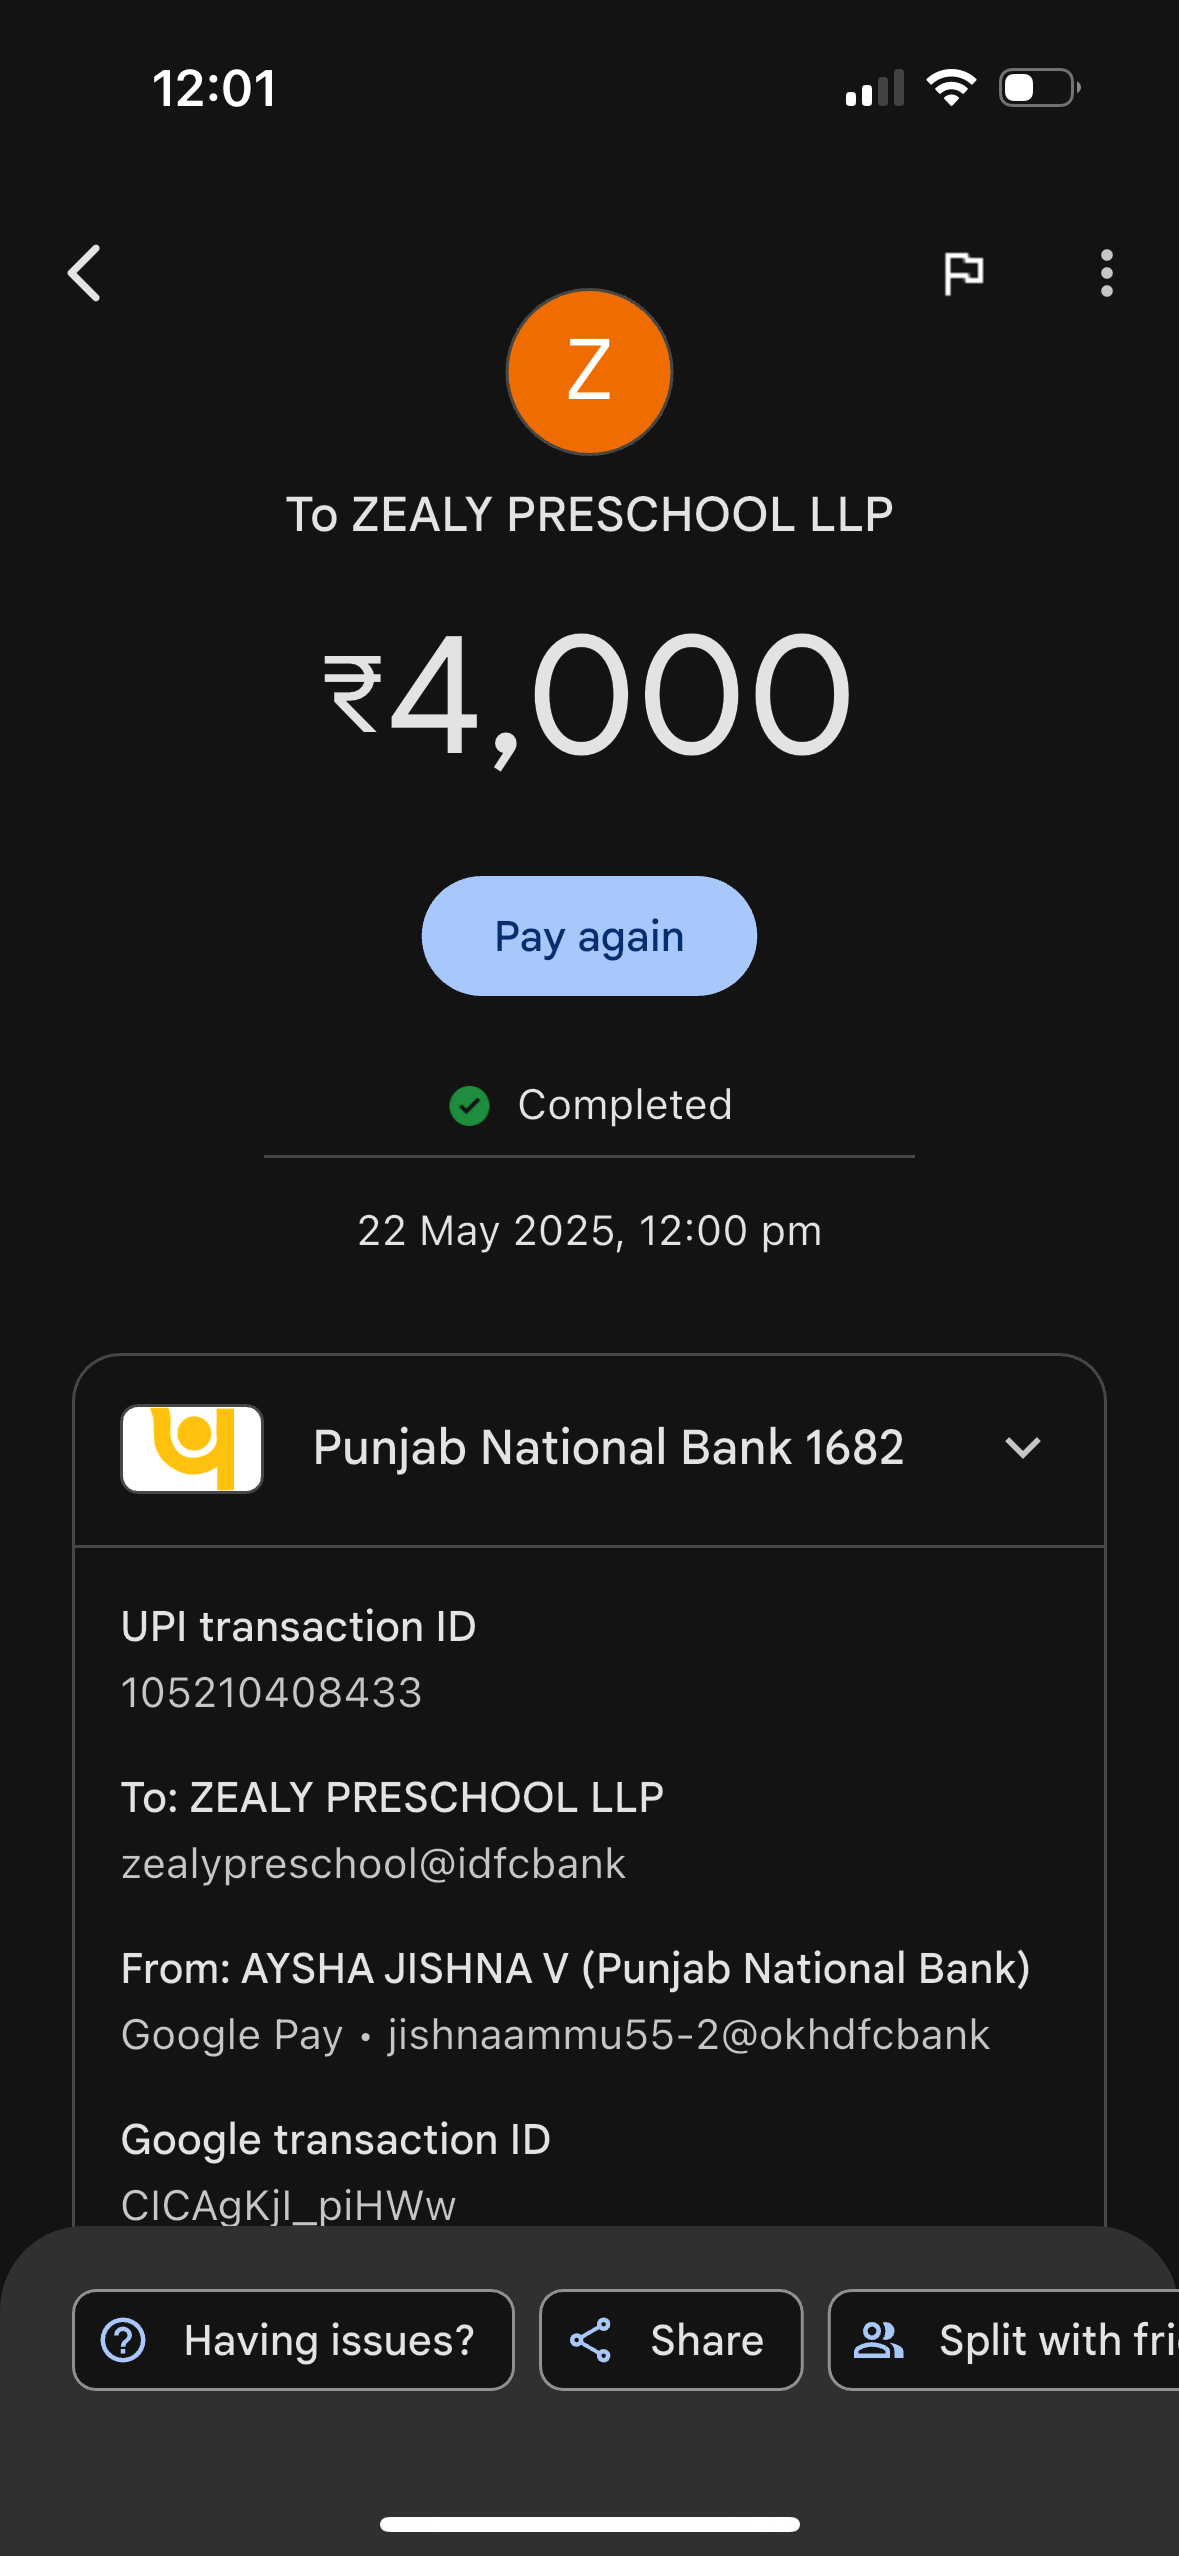Open the flag report icon

point(964,273)
